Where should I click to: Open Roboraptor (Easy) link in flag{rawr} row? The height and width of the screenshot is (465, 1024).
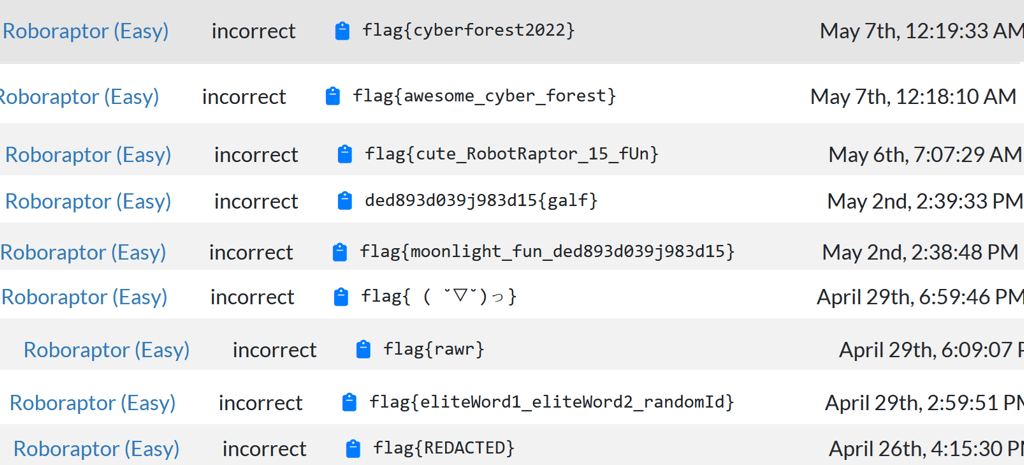(106, 350)
